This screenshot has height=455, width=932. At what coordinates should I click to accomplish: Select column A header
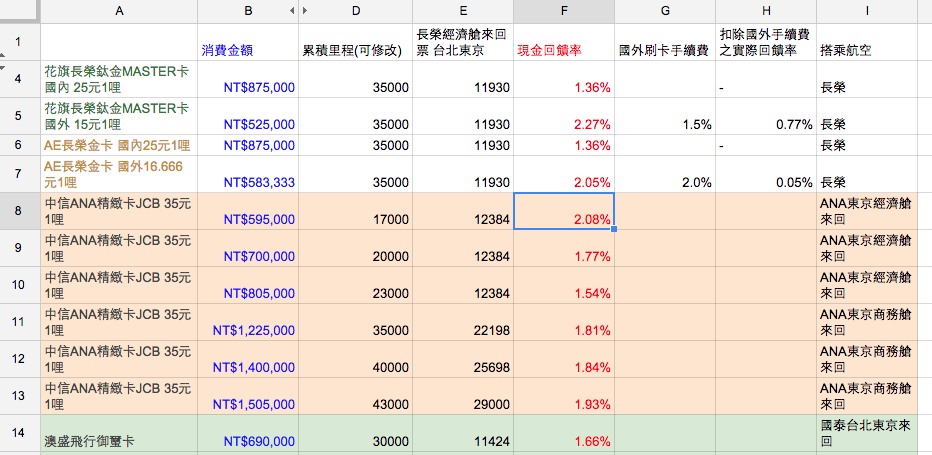(119, 11)
